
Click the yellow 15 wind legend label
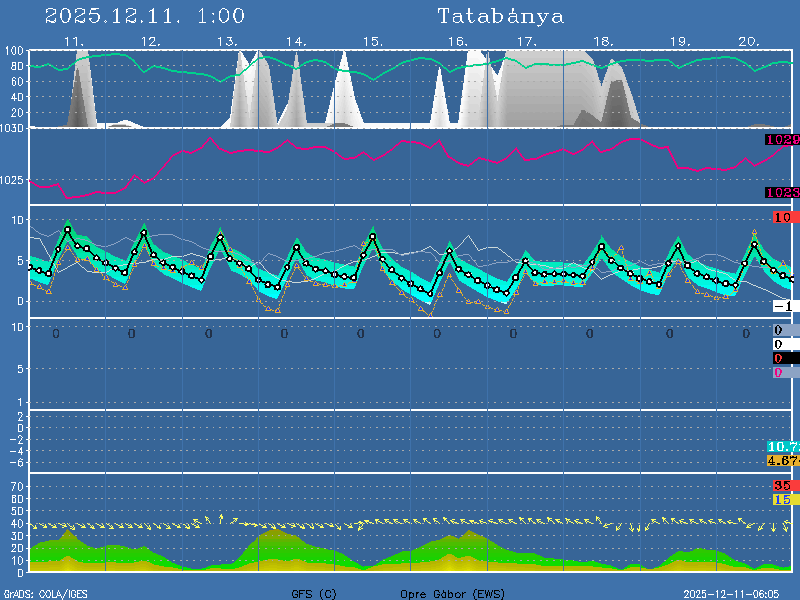[782, 499]
